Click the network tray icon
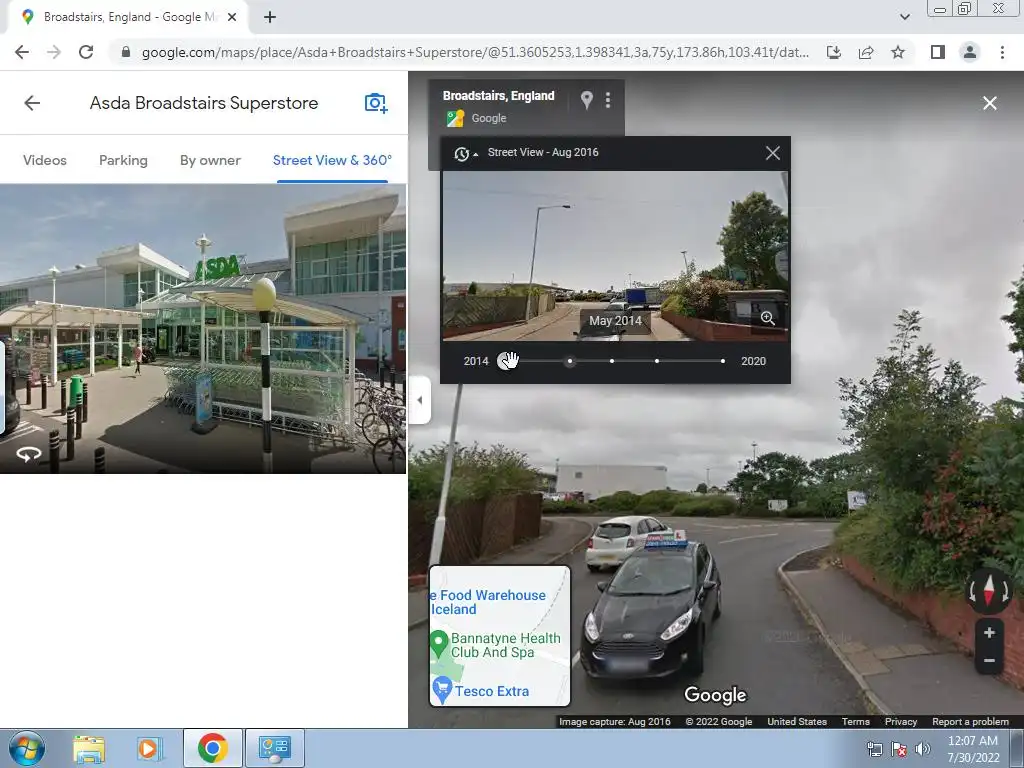1024x768 pixels. coord(874,749)
